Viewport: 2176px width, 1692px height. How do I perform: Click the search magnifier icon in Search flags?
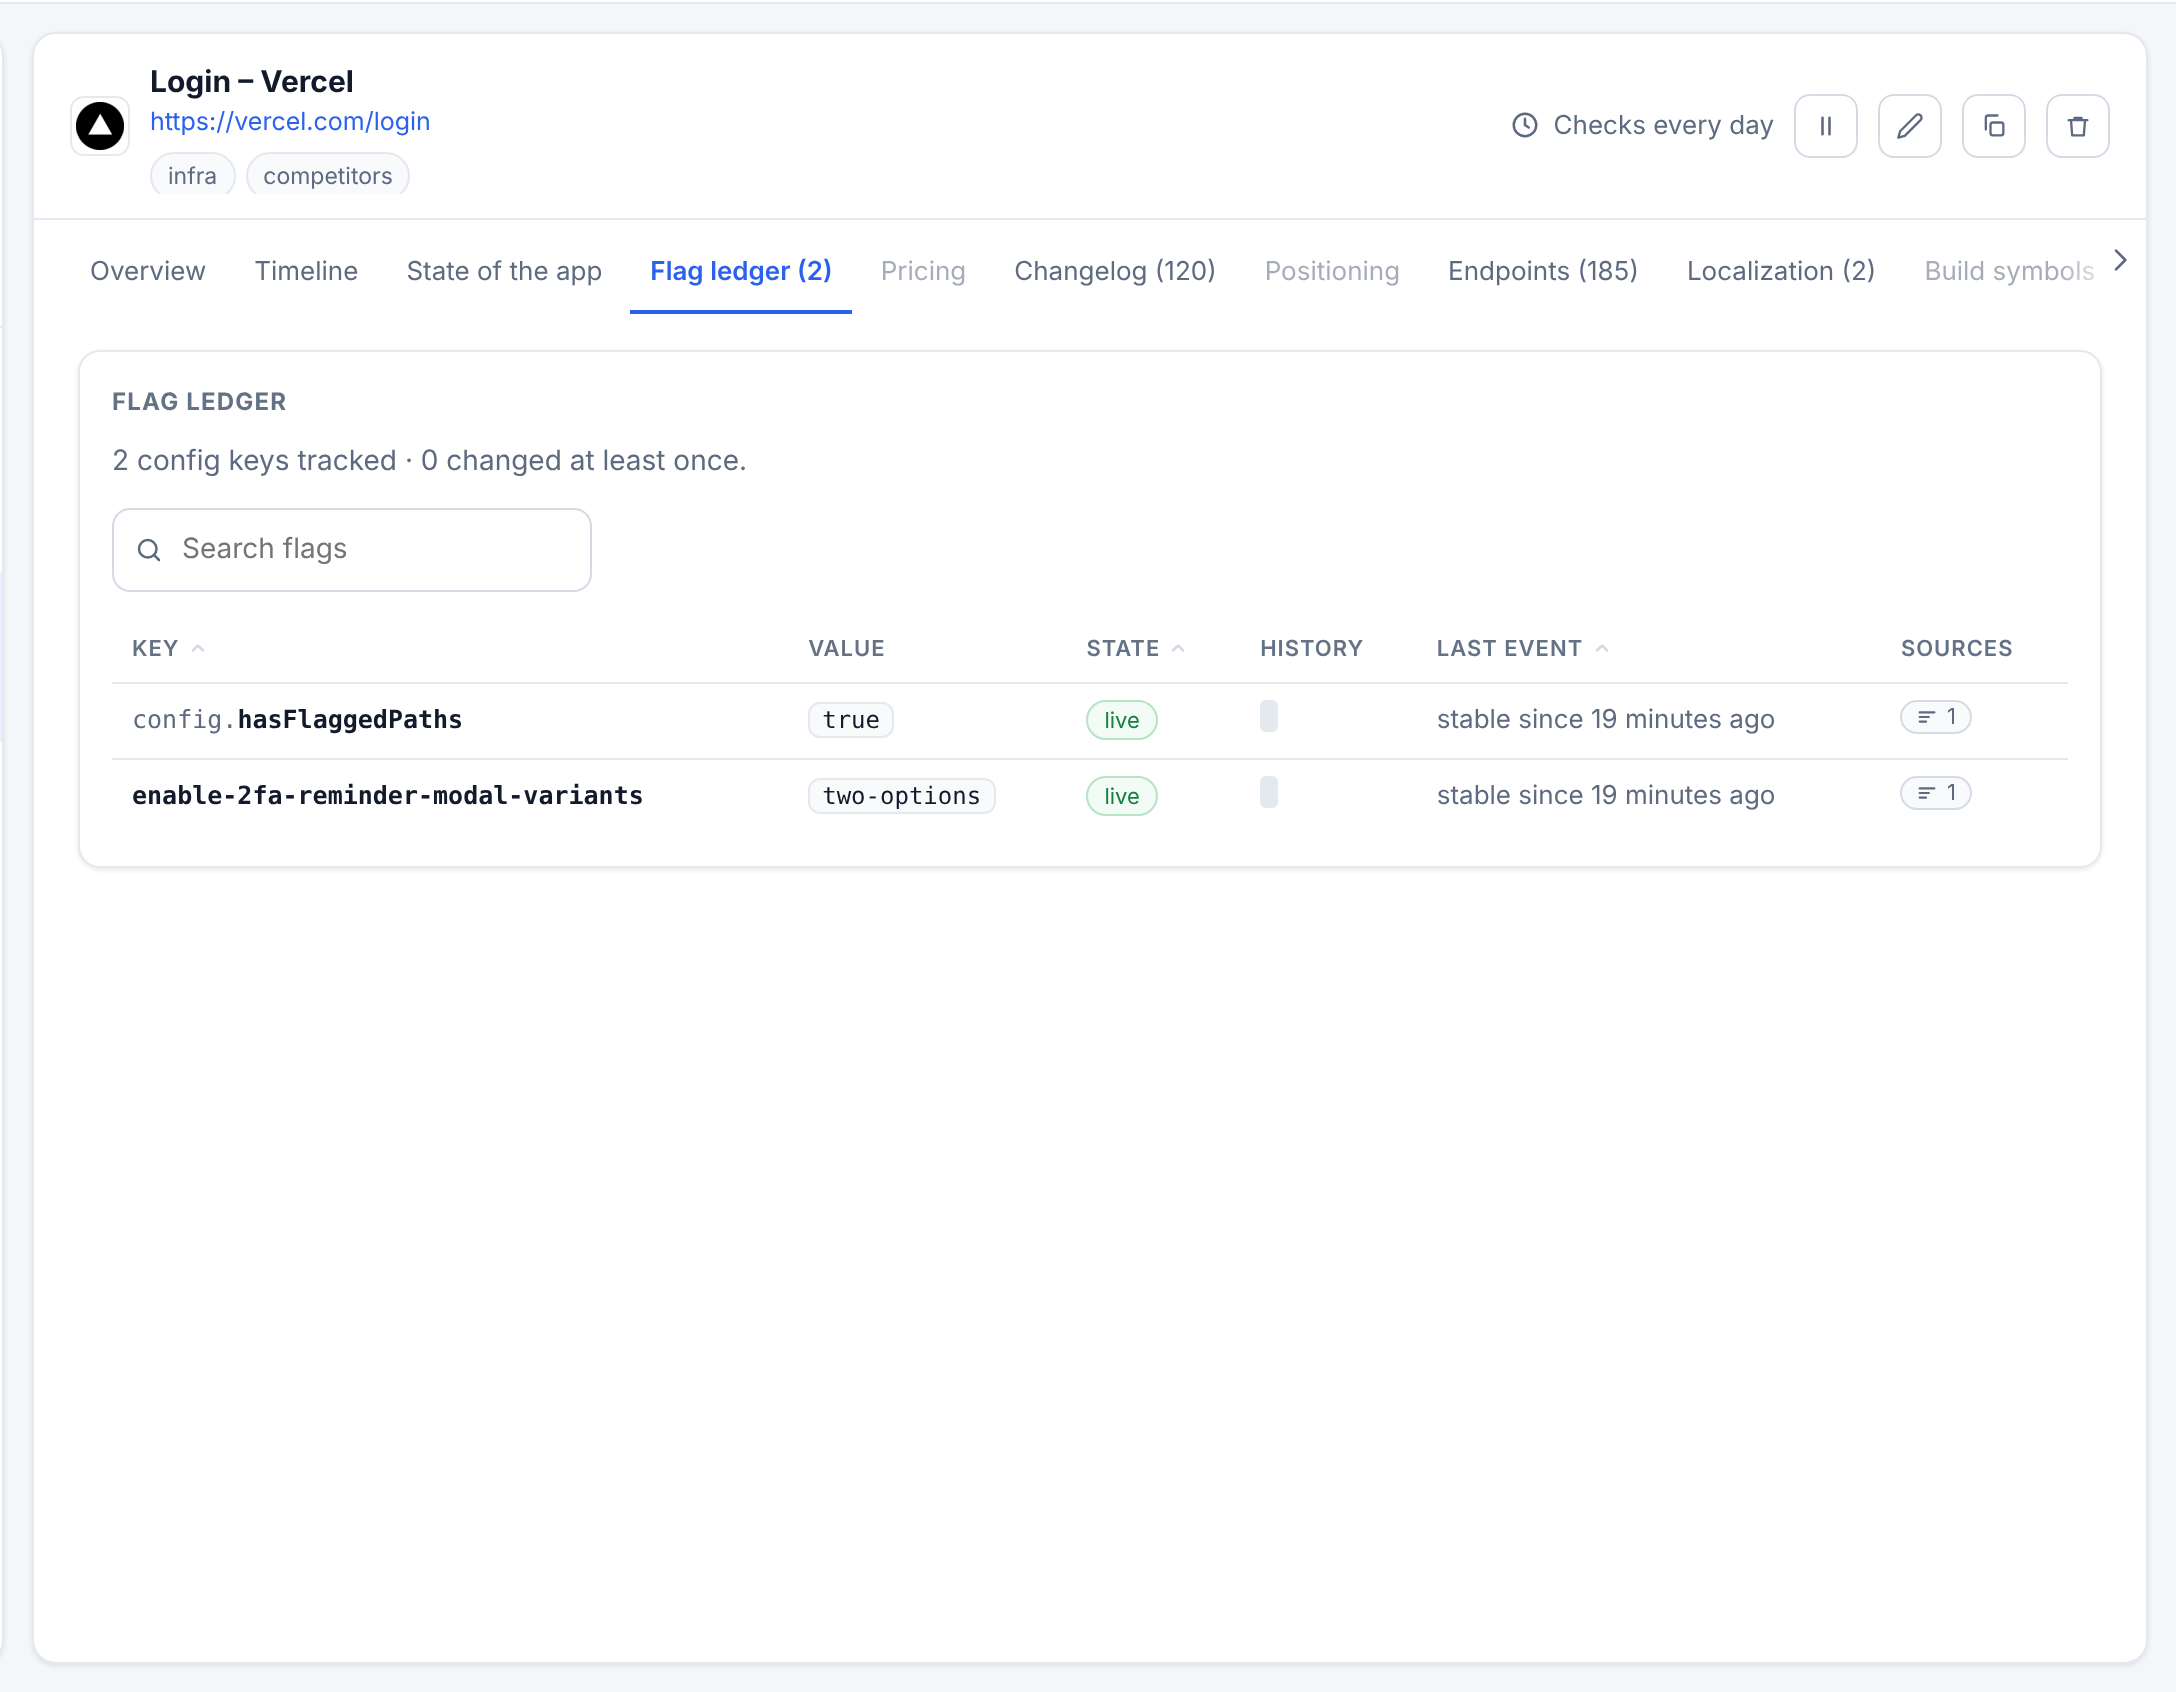point(149,550)
